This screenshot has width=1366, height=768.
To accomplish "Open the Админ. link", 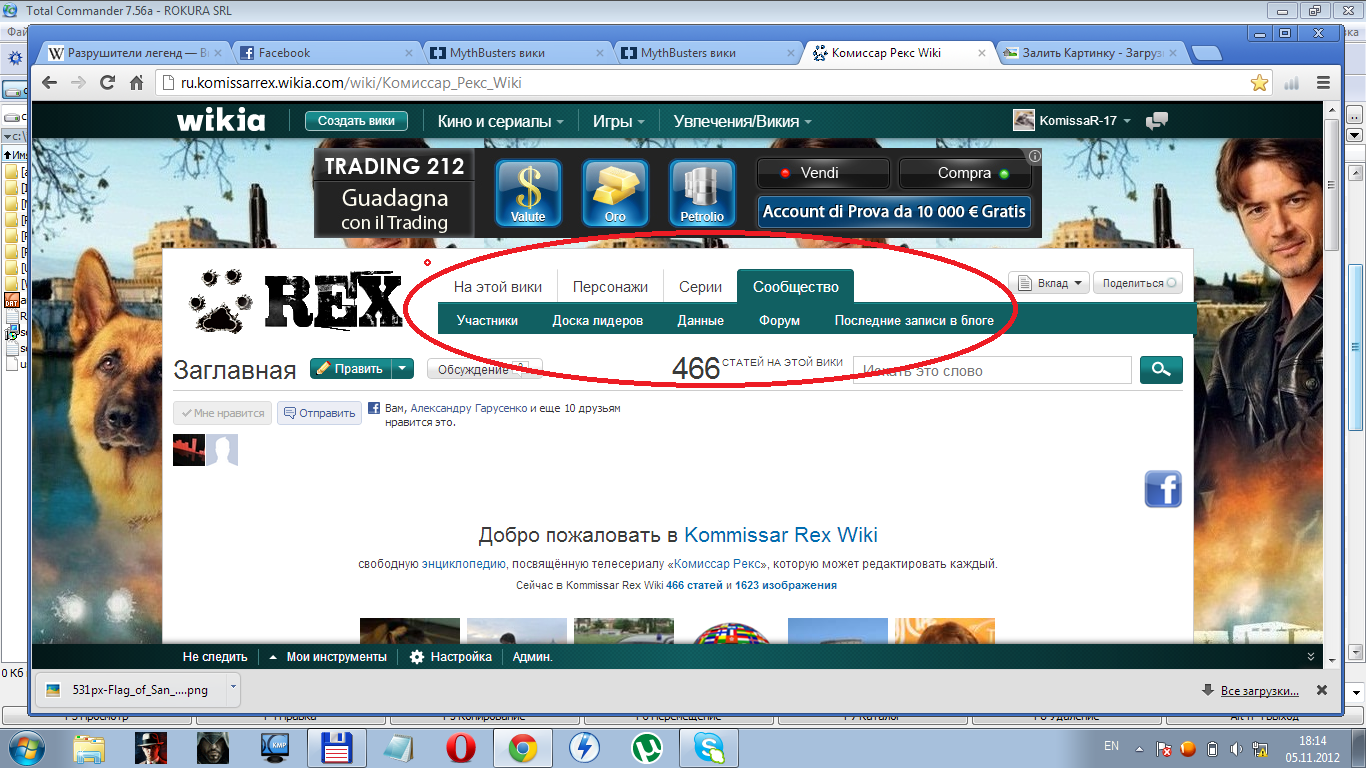I will tap(533, 657).
